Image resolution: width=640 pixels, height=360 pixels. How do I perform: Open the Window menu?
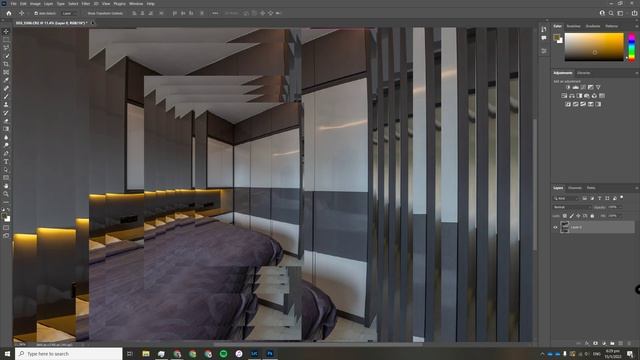tap(136, 3)
